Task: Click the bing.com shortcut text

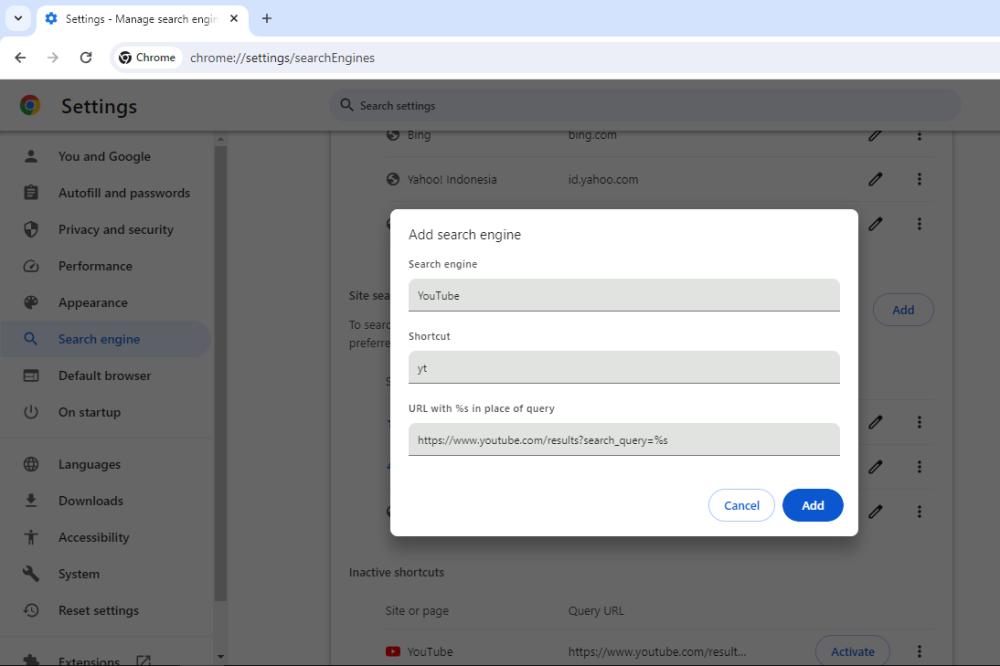Action: click(x=592, y=135)
